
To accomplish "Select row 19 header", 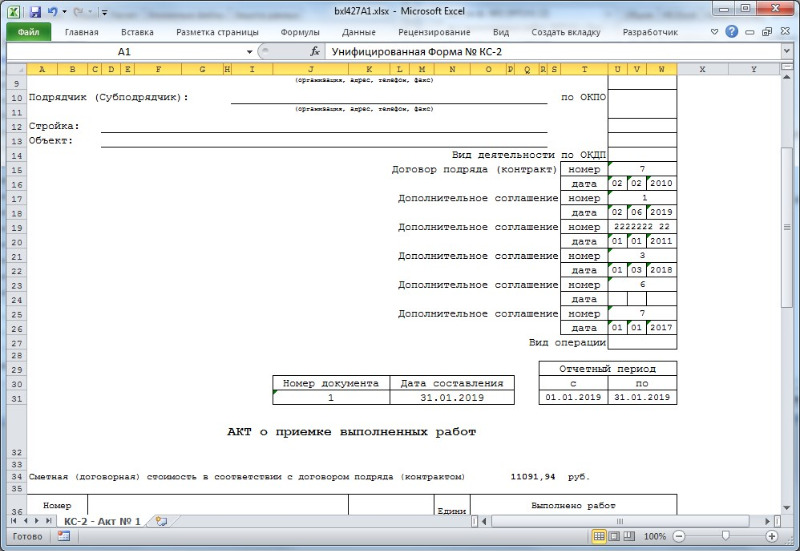I will click(x=16, y=228).
